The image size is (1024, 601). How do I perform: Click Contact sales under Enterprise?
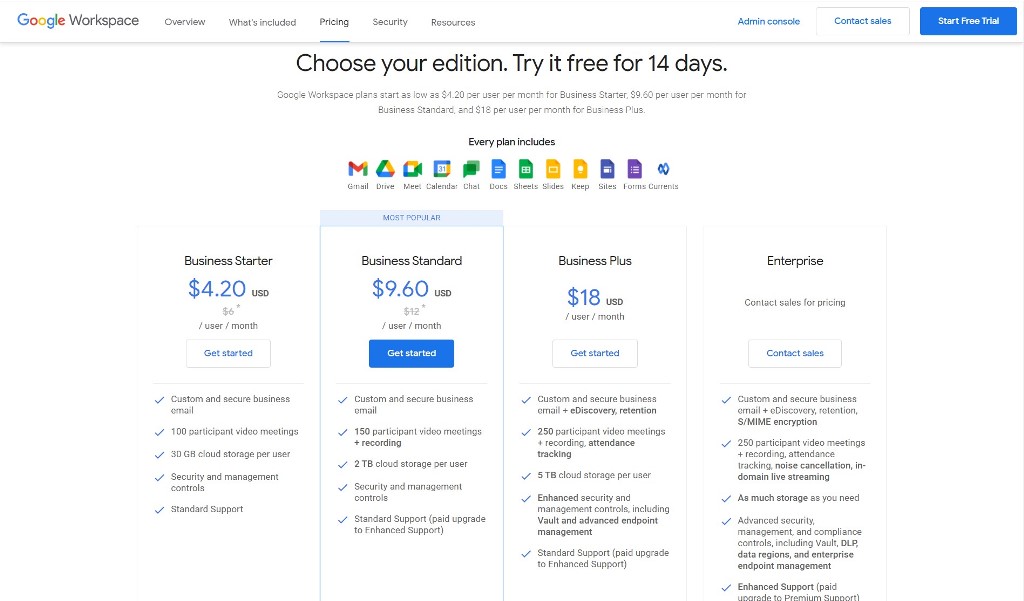pyautogui.click(x=794, y=353)
